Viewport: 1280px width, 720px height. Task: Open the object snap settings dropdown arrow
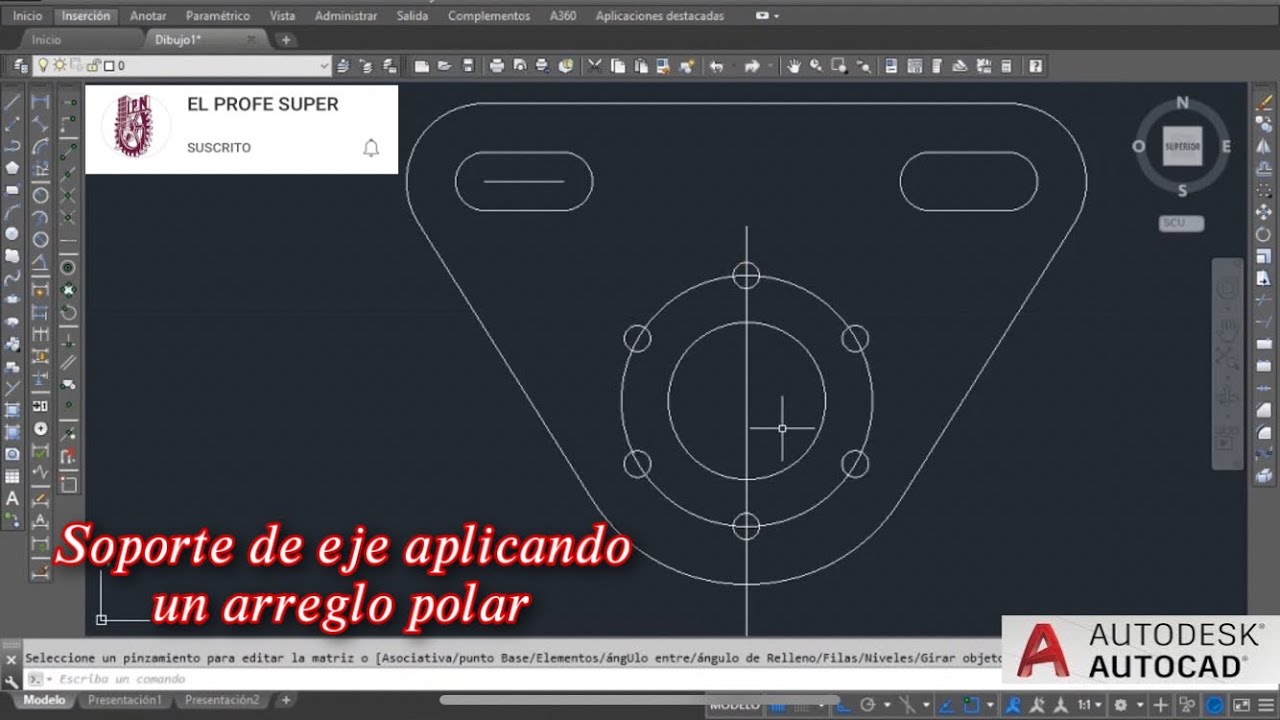[990, 705]
